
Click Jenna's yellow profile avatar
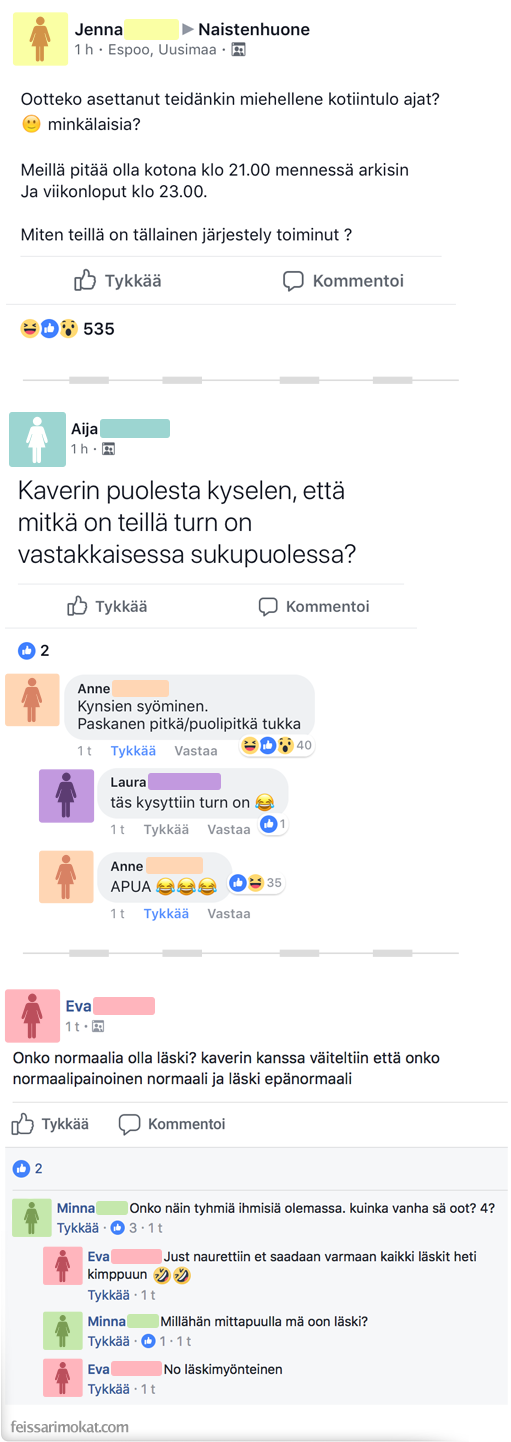pyautogui.click(x=40, y=39)
